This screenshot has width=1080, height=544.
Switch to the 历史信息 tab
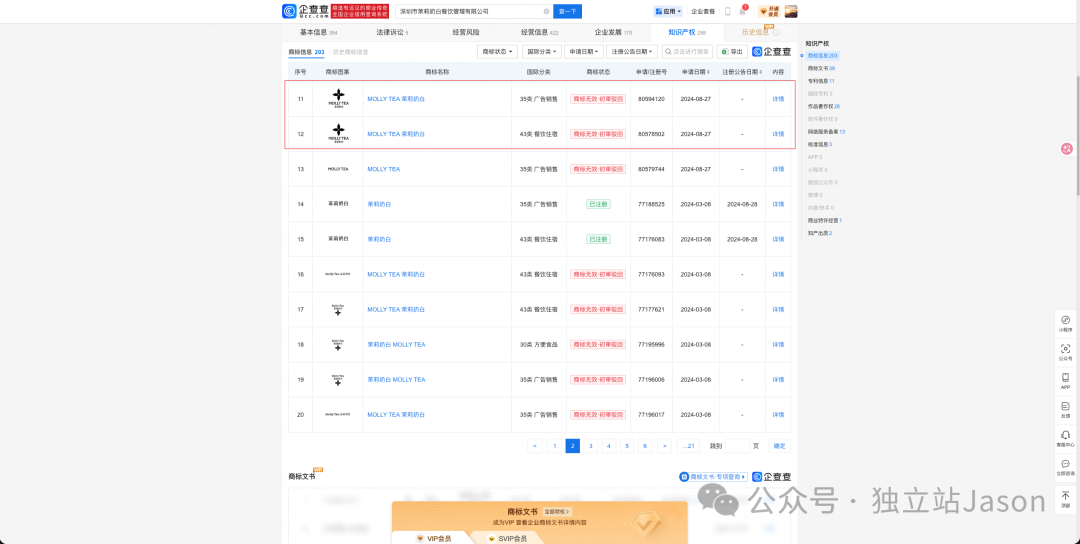755,32
